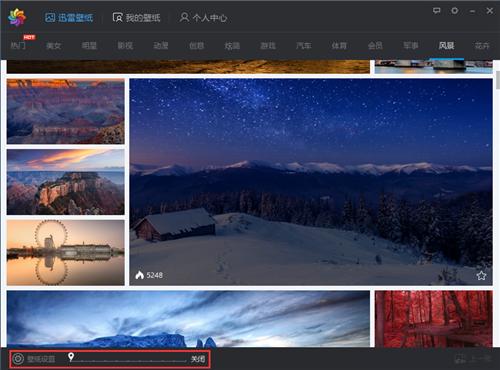This screenshot has height=370, width=500.
Task: Open the settings gear in the title bar
Action: pos(455,11)
